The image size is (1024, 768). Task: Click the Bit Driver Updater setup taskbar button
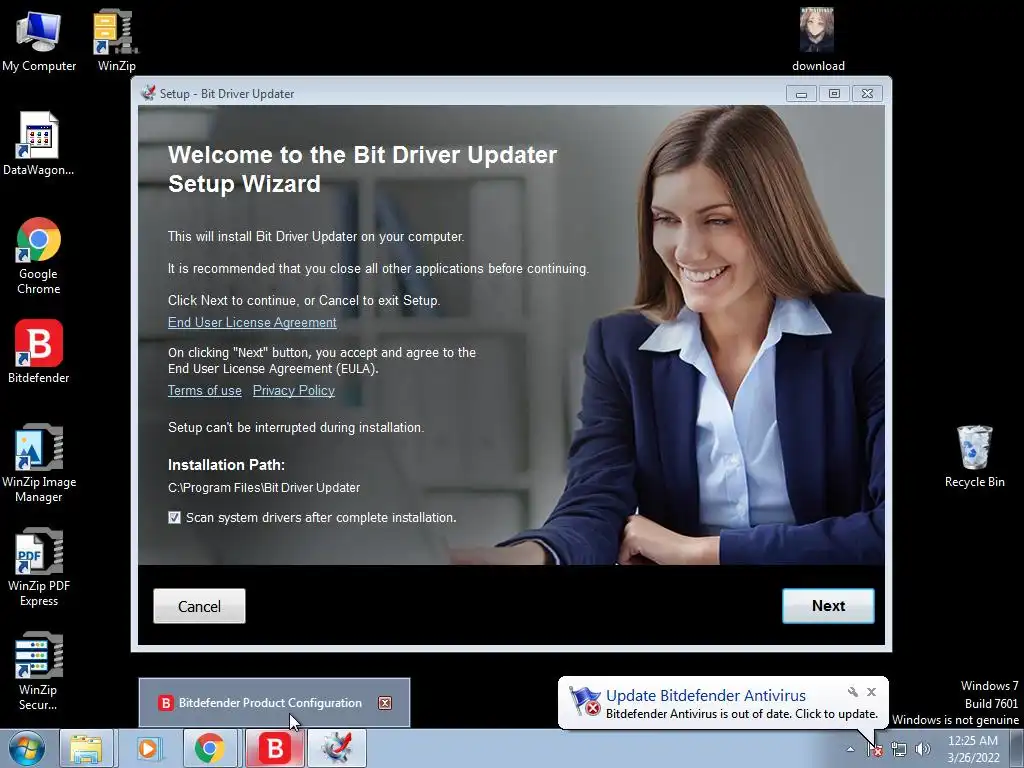(x=336, y=748)
